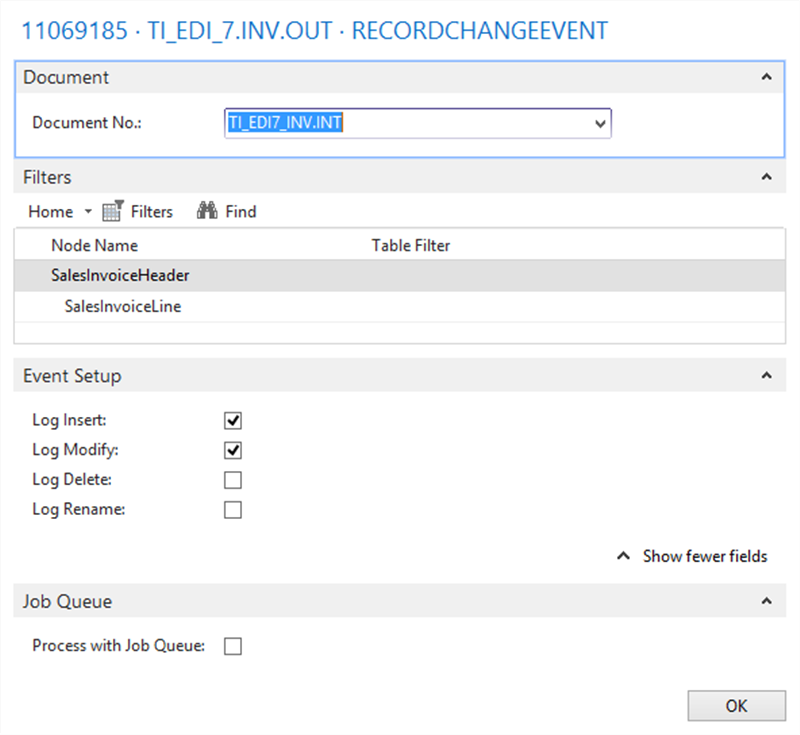Open the Home menu tab
Viewport: 800px width, 735px height.
coord(51,211)
